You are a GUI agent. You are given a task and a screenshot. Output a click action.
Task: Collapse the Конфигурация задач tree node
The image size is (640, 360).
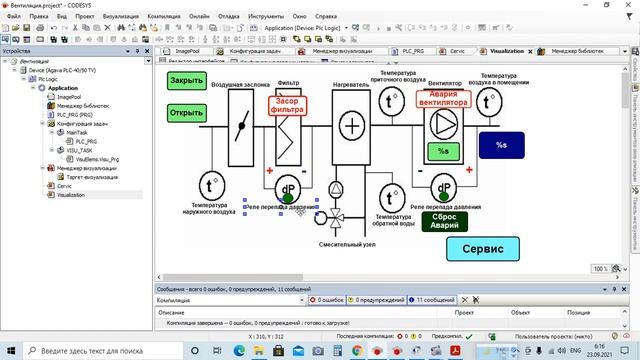(42, 123)
